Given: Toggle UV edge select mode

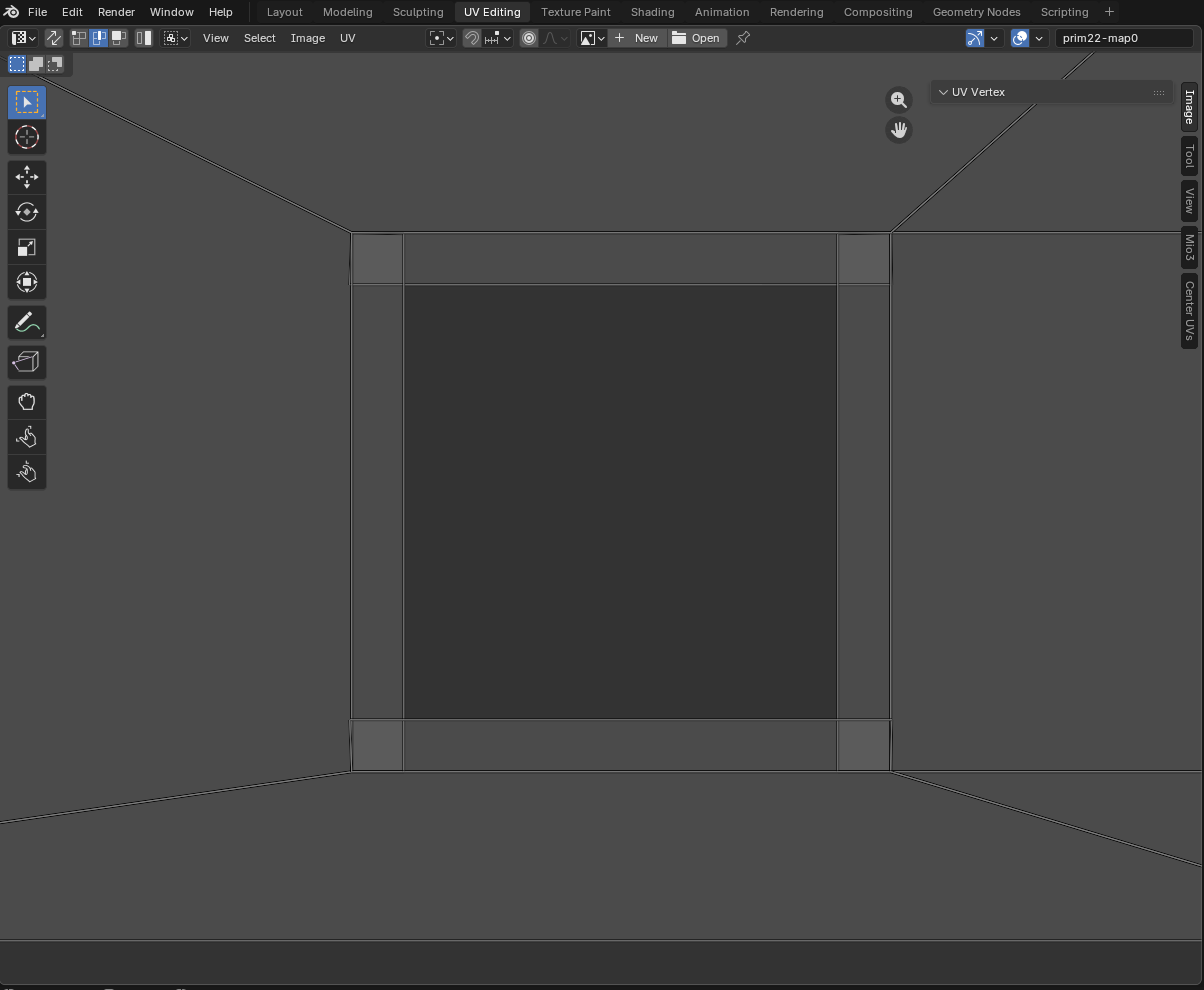Looking at the screenshot, I should coord(99,38).
